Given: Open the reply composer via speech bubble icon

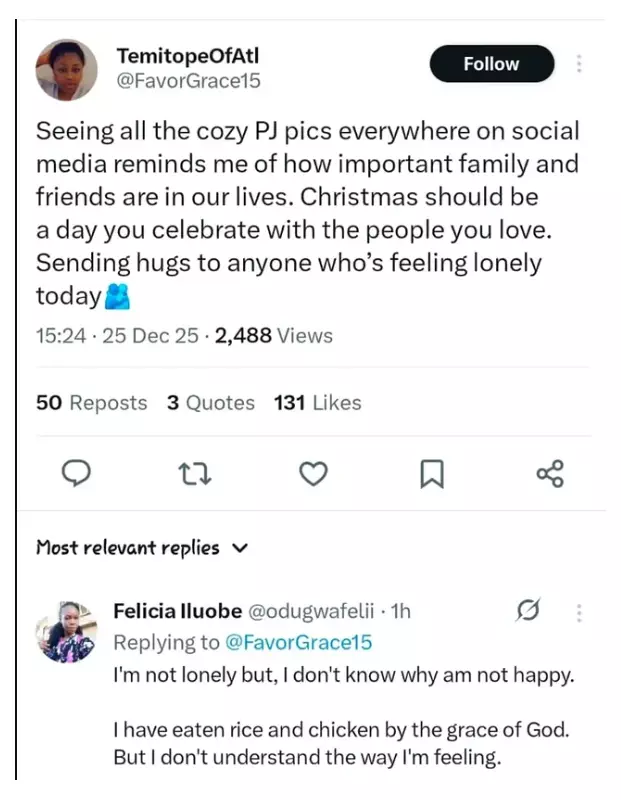Looking at the screenshot, I should point(78,473).
